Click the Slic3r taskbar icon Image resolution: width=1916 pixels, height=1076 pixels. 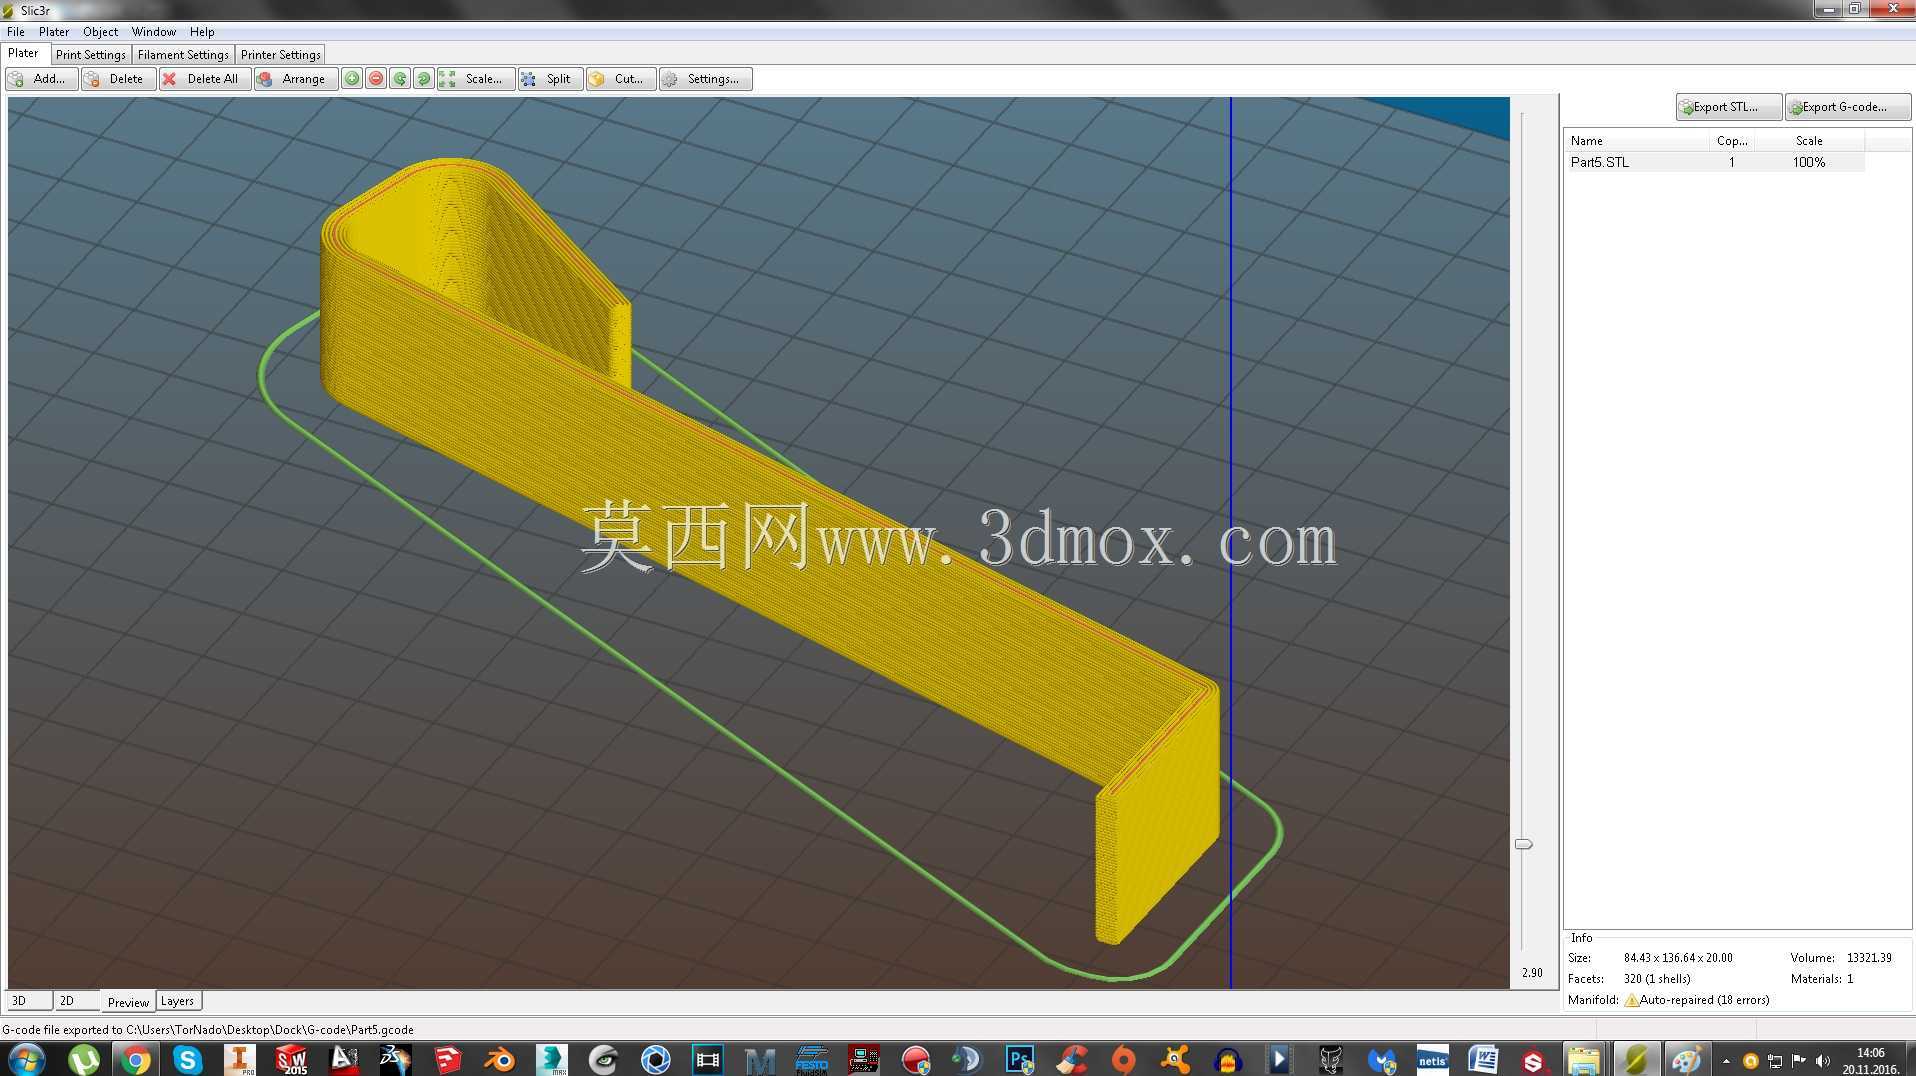pyautogui.click(x=1636, y=1060)
